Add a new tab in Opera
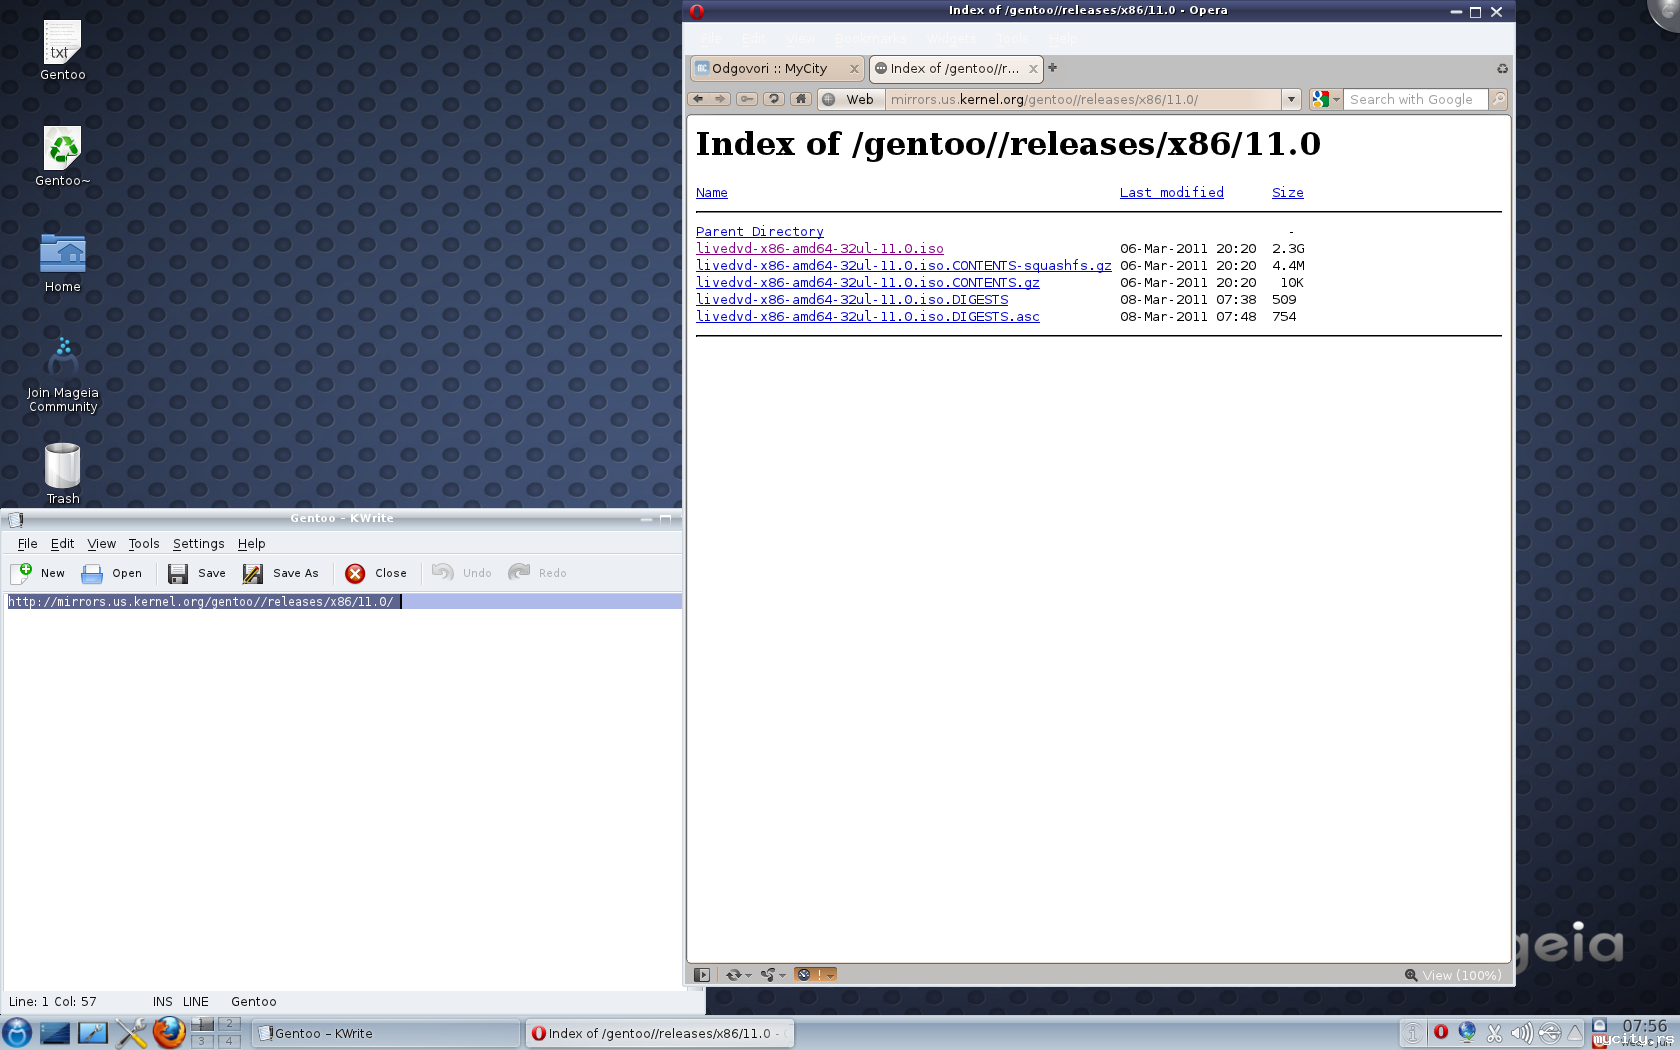1680x1050 pixels. click(1052, 68)
